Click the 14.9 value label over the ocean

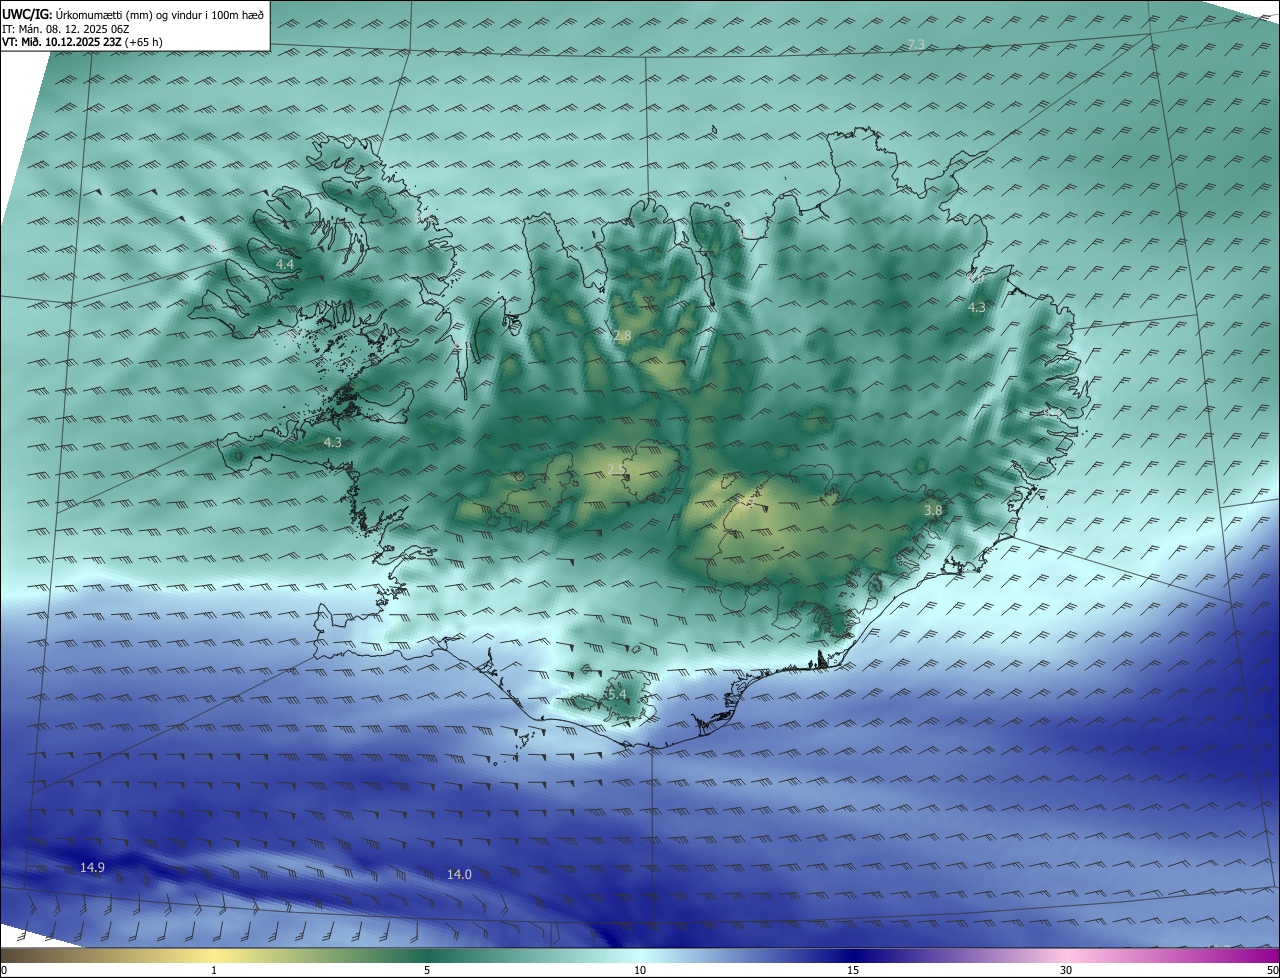pyautogui.click(x=92, y=867)
